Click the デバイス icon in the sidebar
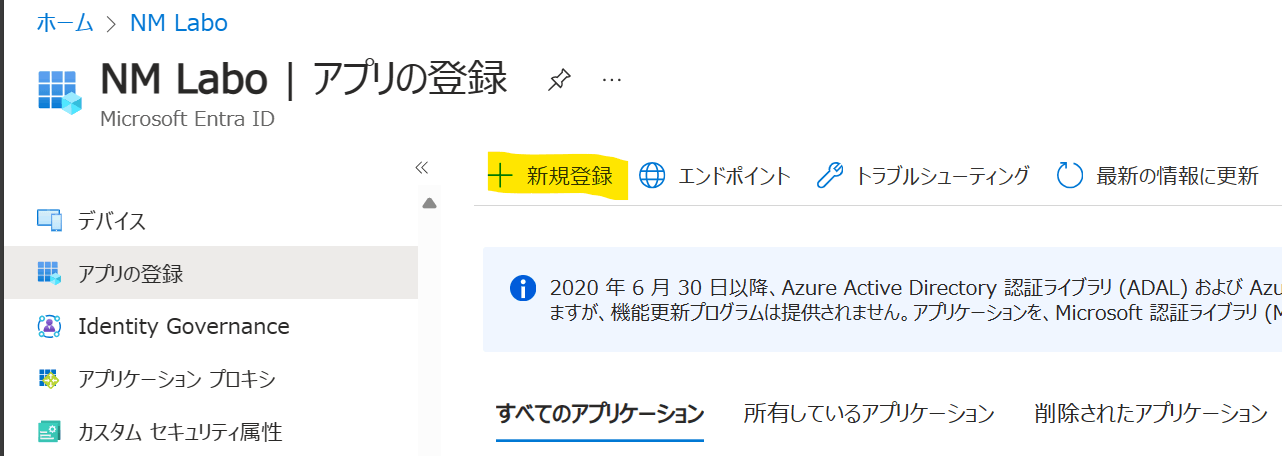Viewport: 1282px width, 456px height. (x=49, y=220)
